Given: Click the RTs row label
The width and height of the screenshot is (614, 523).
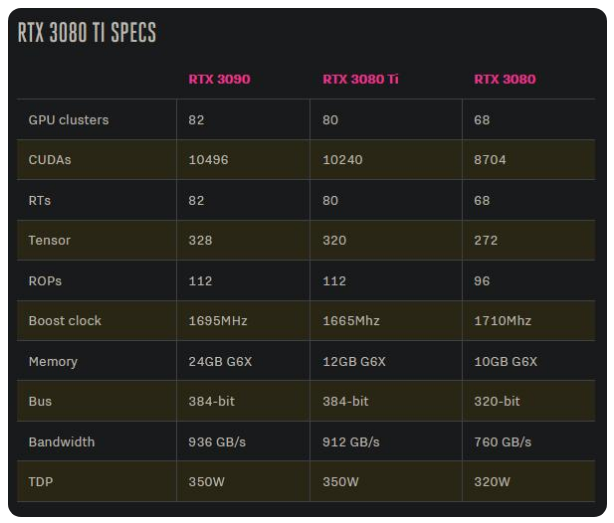Looking at the screenshot, I should click(40, 200).
